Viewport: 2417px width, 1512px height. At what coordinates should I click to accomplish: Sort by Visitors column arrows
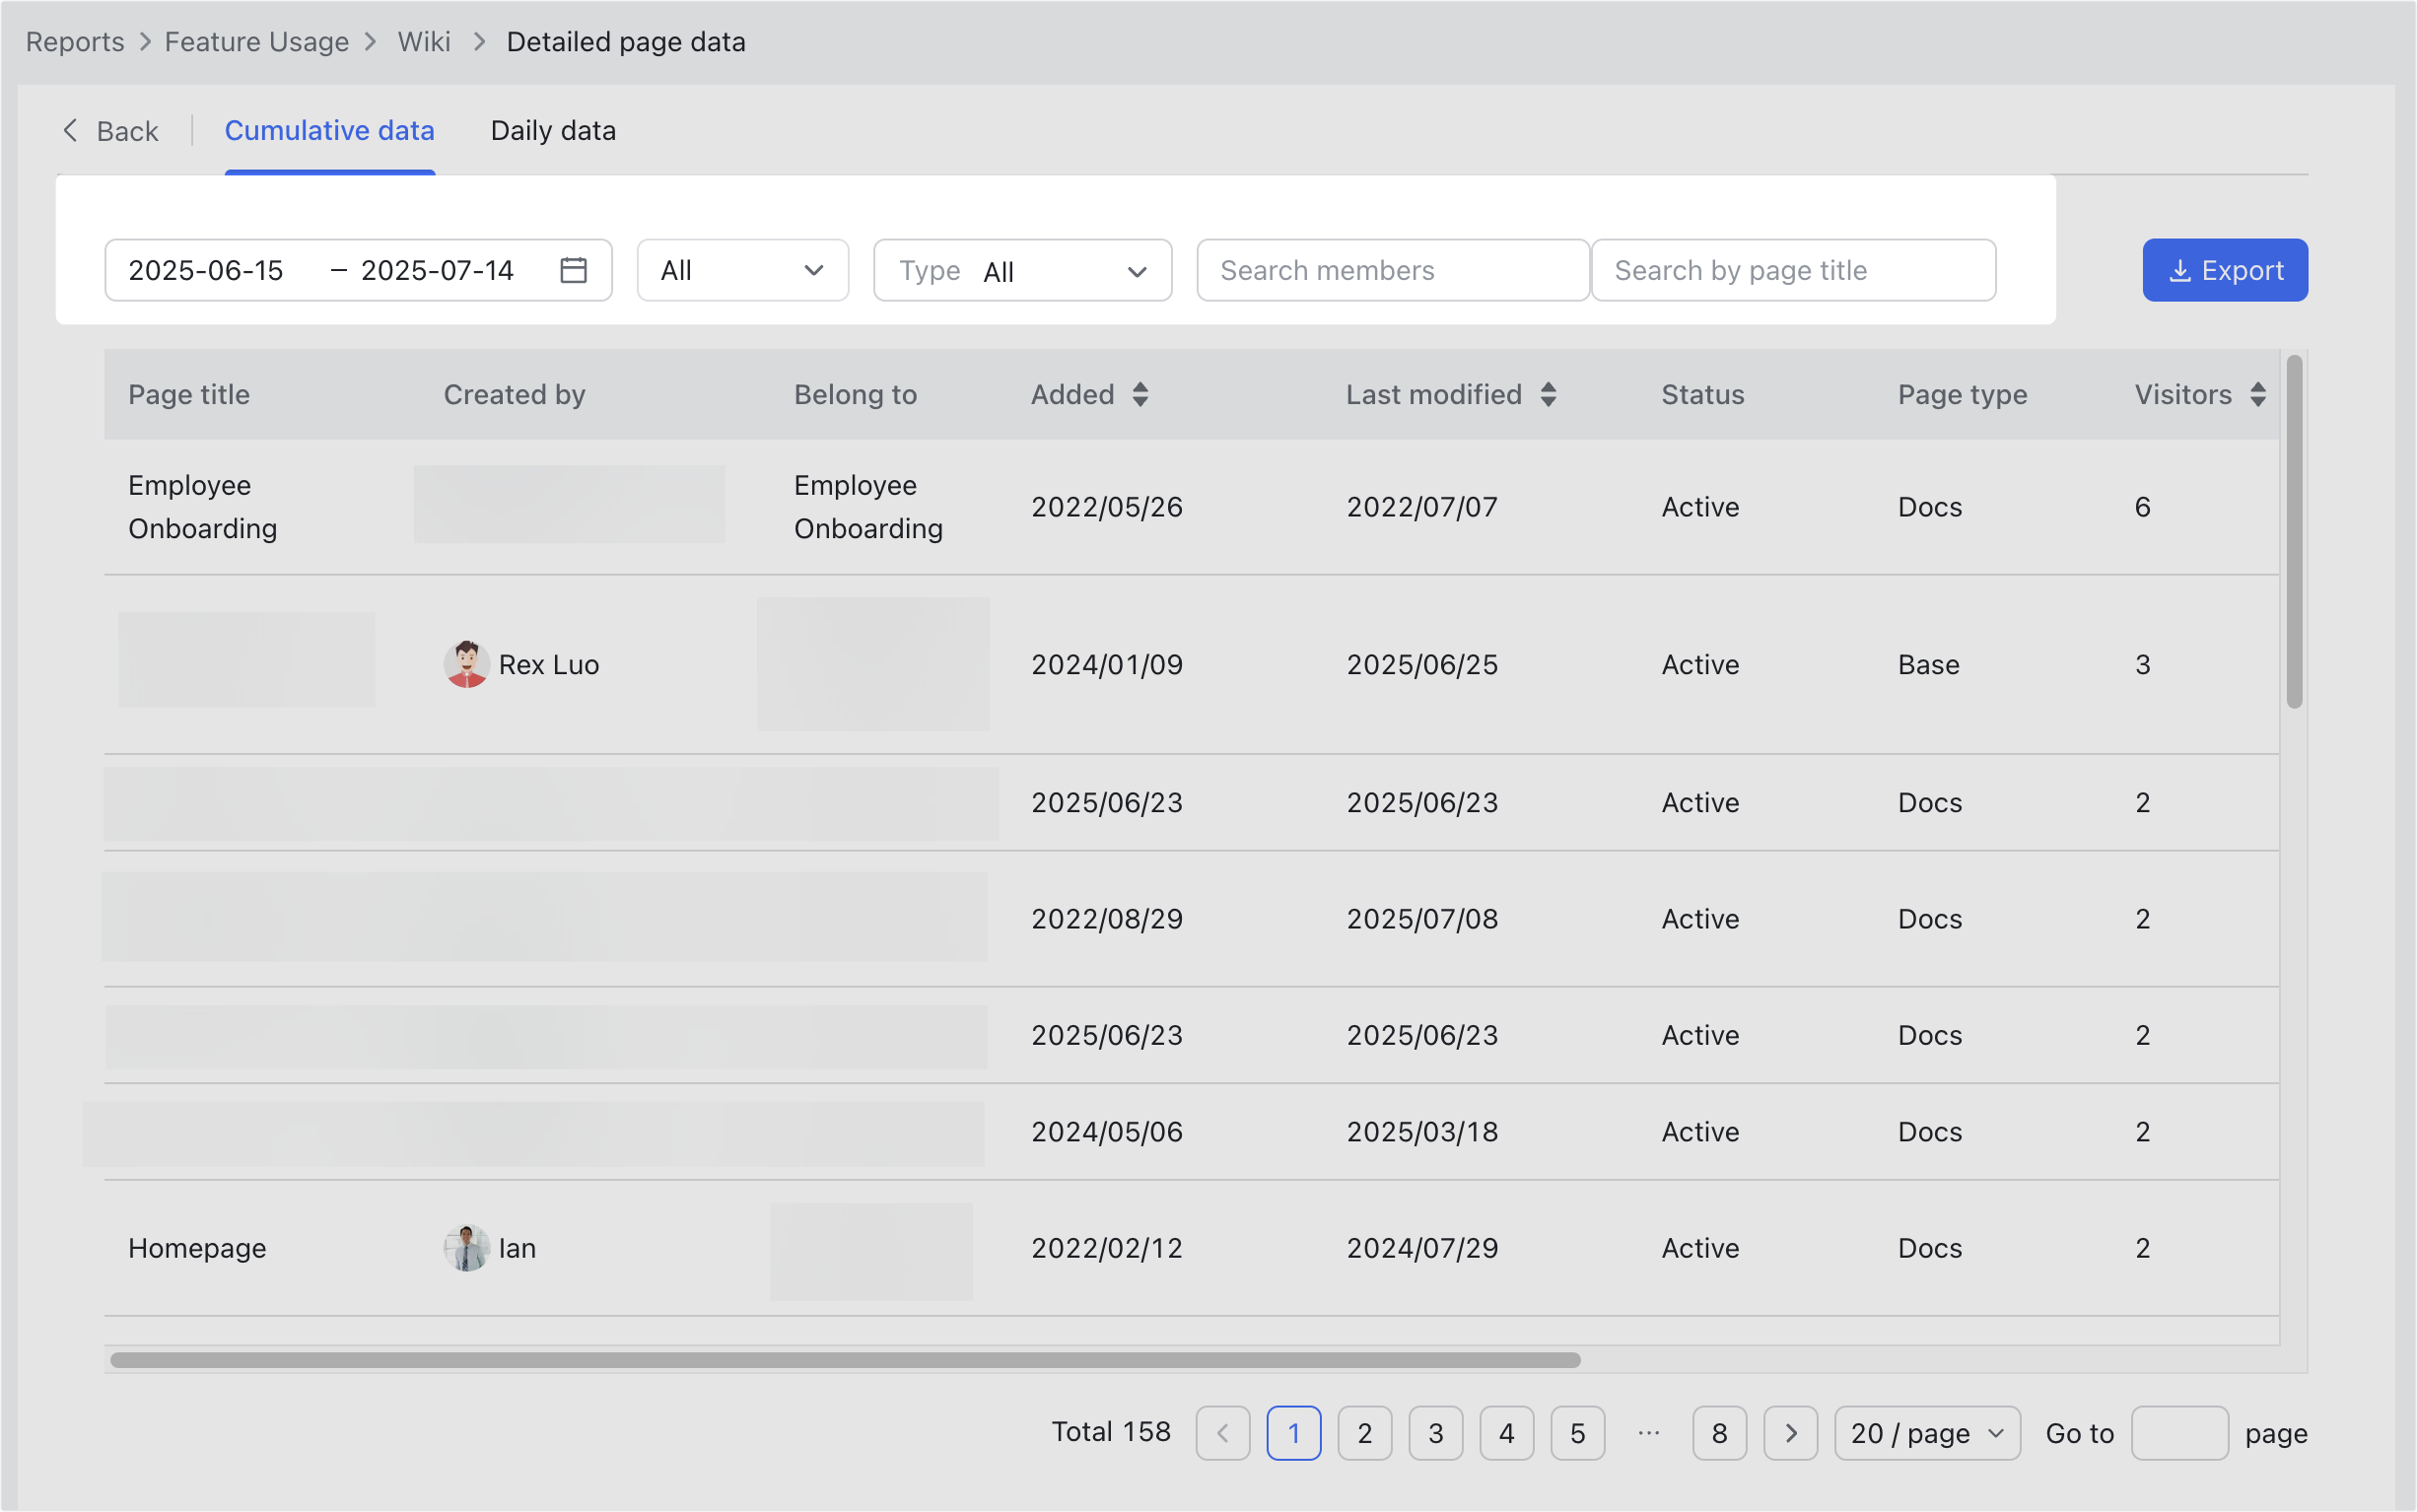2258,394
